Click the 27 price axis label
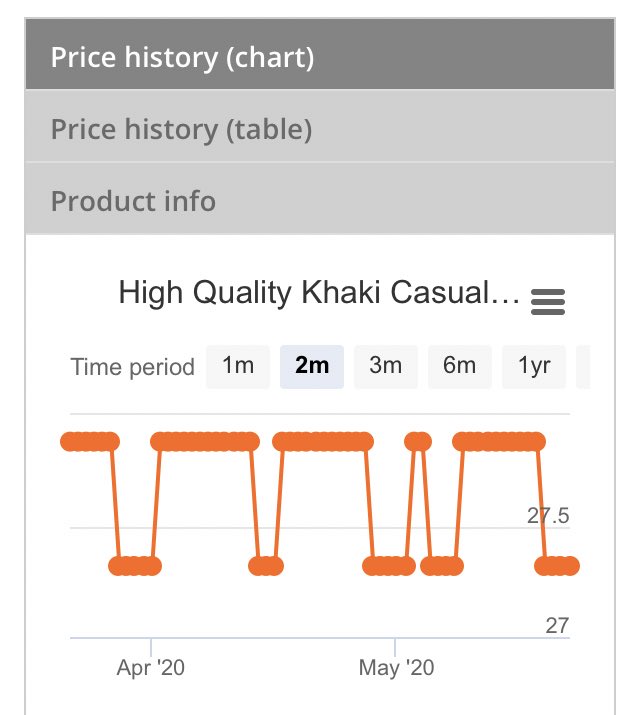 click(557, 626)
